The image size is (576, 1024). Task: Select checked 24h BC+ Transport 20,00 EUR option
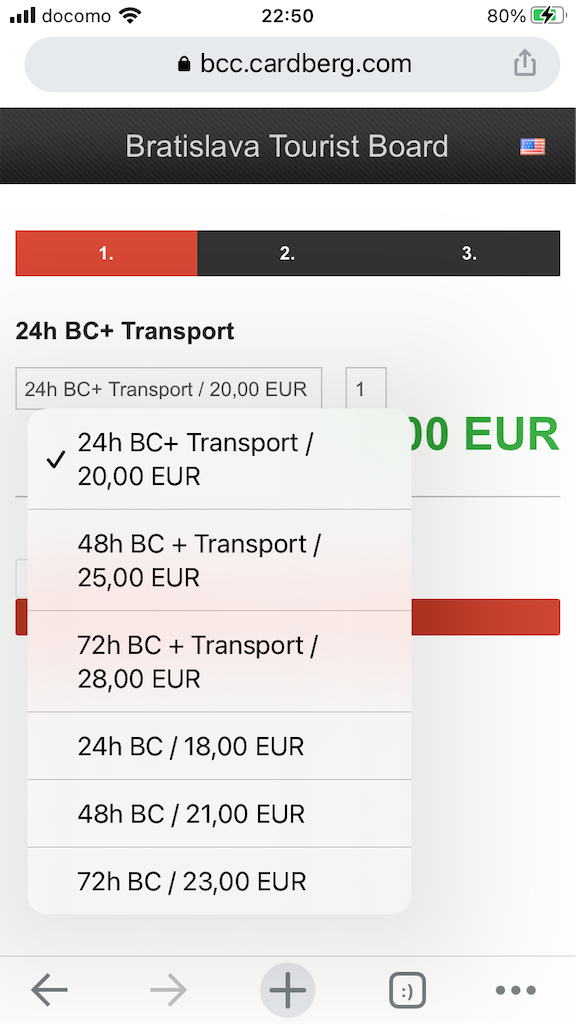point(219,460)
